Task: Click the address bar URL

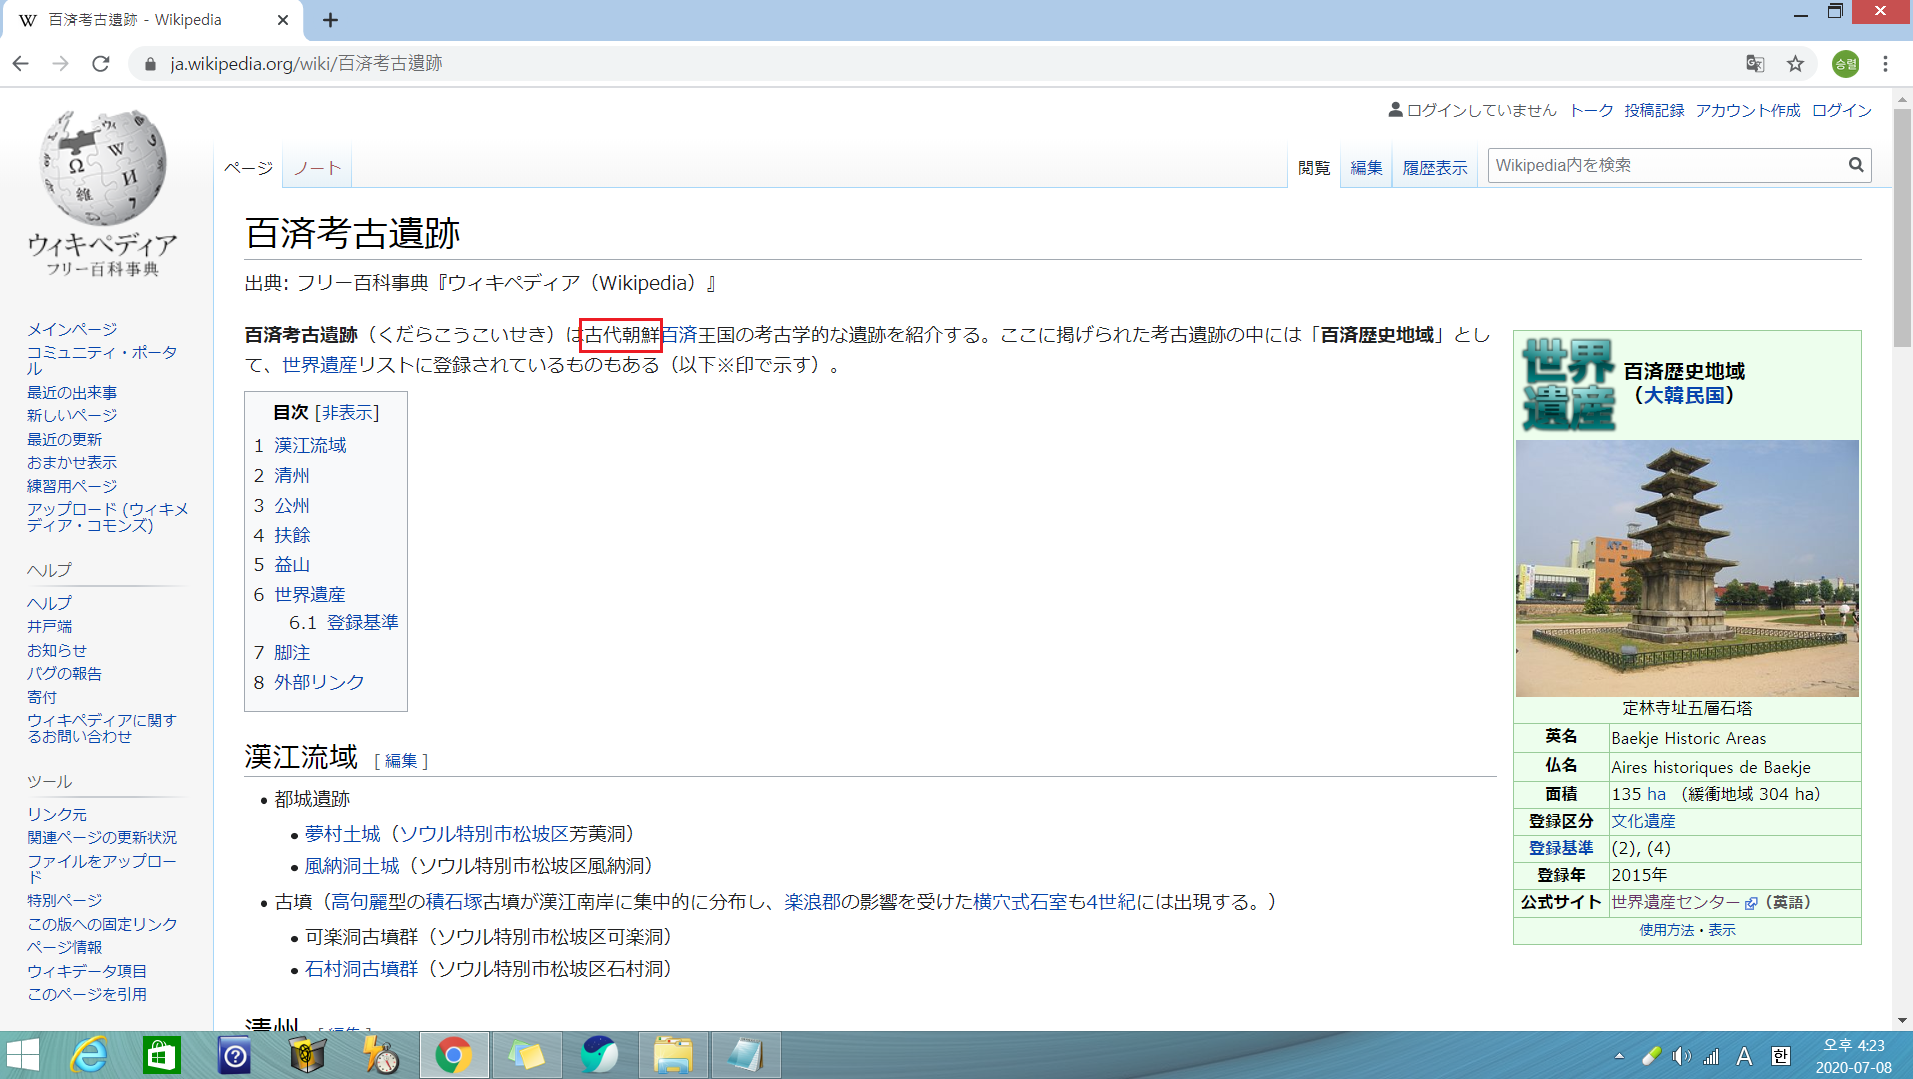Action: (306, 63)
